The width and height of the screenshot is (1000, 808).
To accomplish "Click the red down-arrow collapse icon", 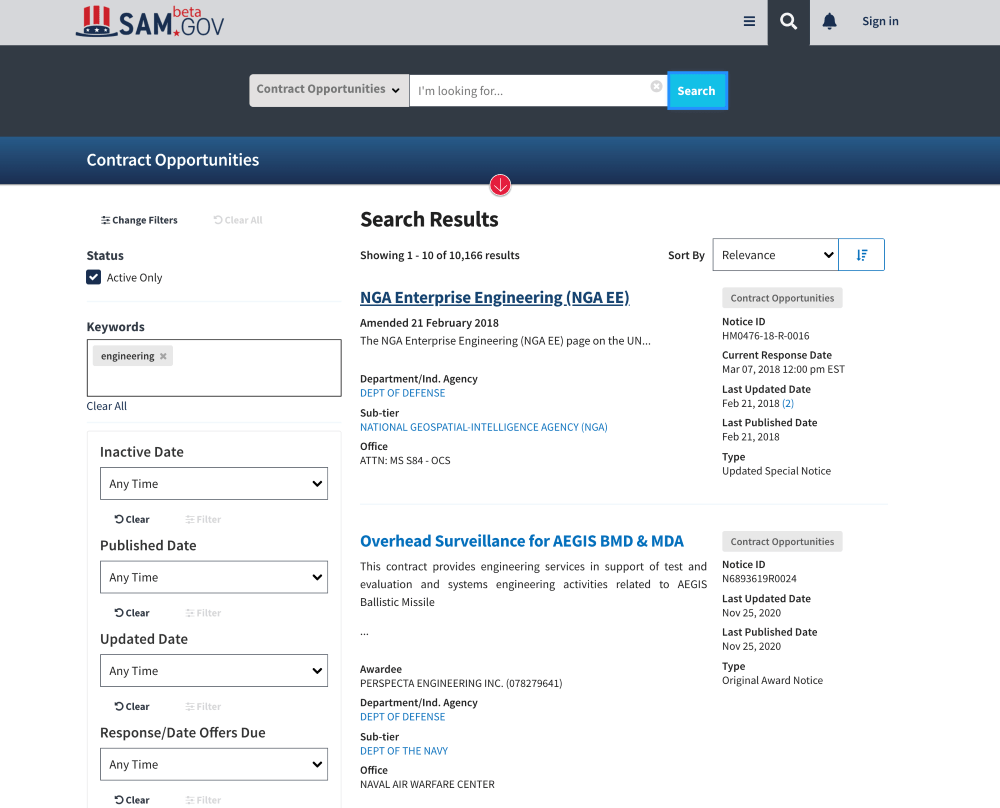I will (x=500, y=185).
